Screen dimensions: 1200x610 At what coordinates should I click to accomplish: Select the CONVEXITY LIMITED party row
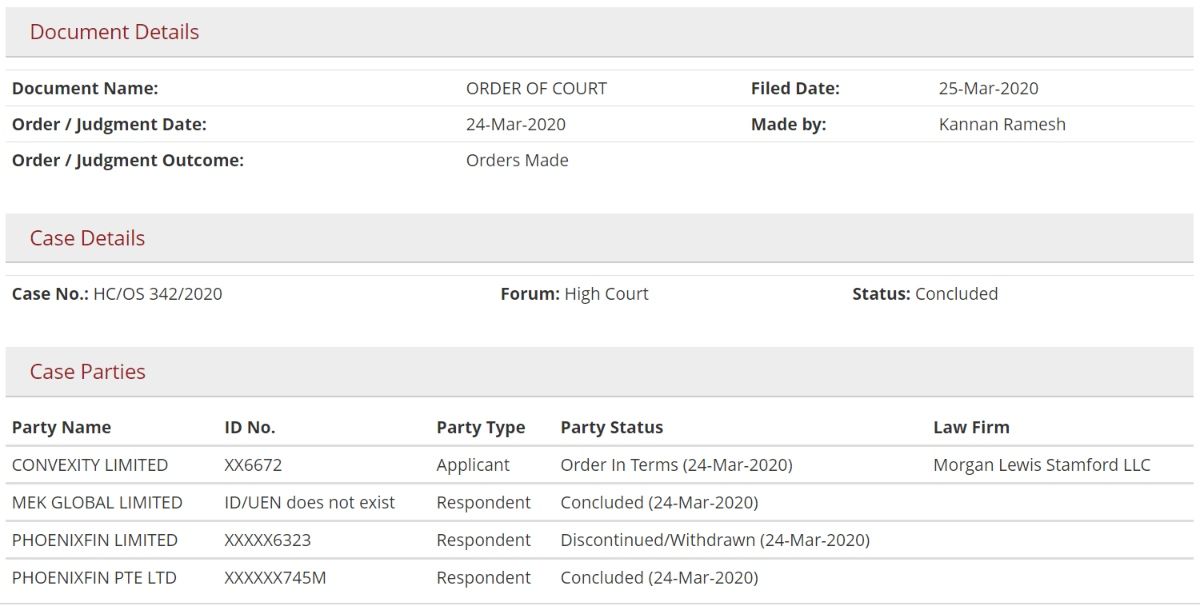[600, 465]
